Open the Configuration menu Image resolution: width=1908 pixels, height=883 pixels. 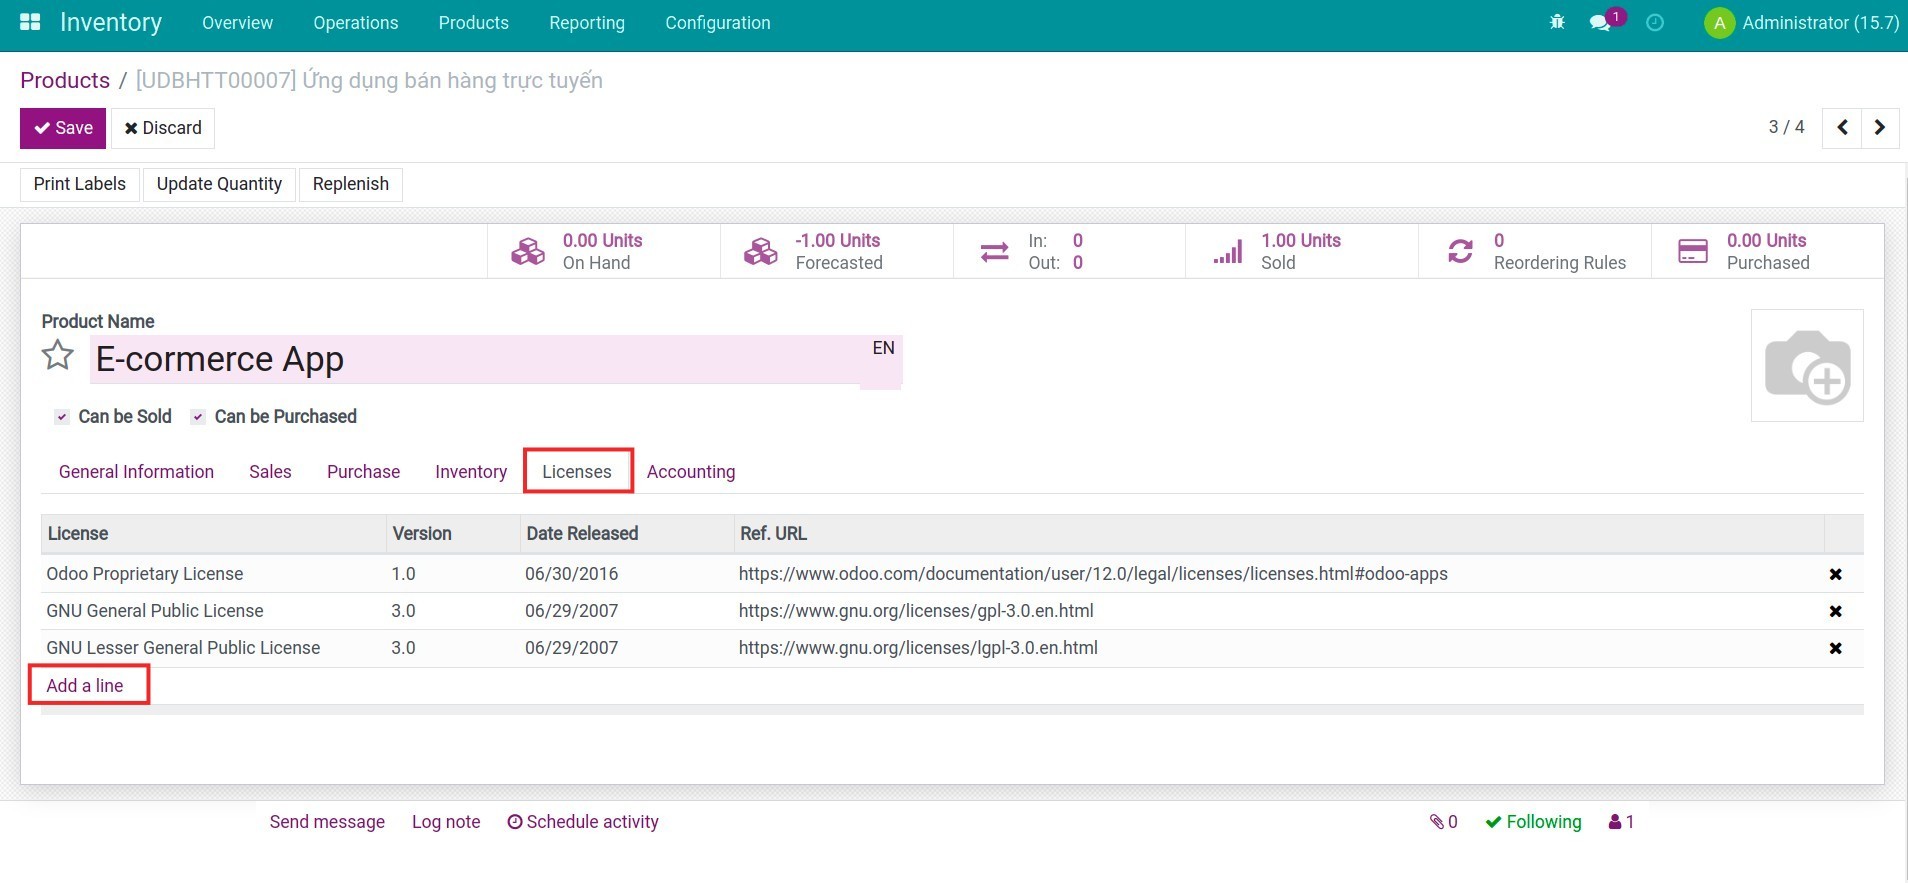click(717, 22)
